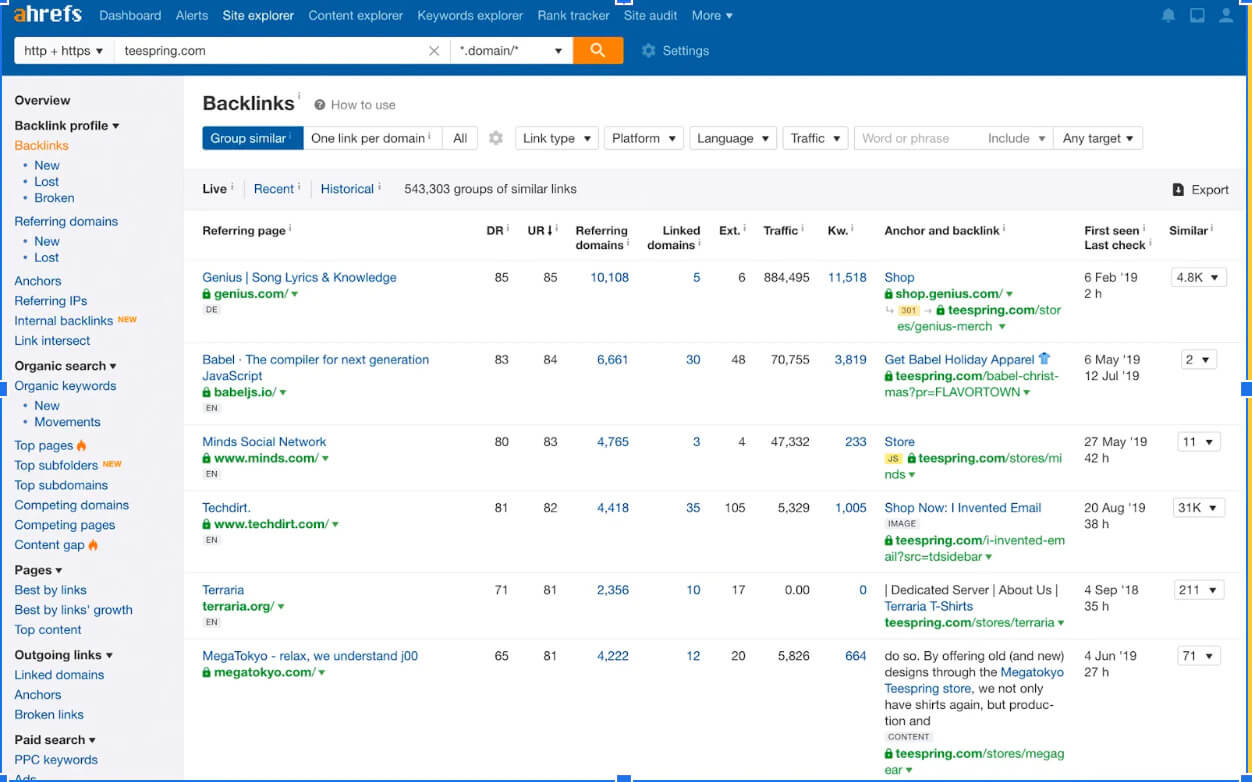This screenshot has width=1252, height=782.
Task: Open the Ahrefs logo home link
Action: pyautogui.click(x=48, y=14)
